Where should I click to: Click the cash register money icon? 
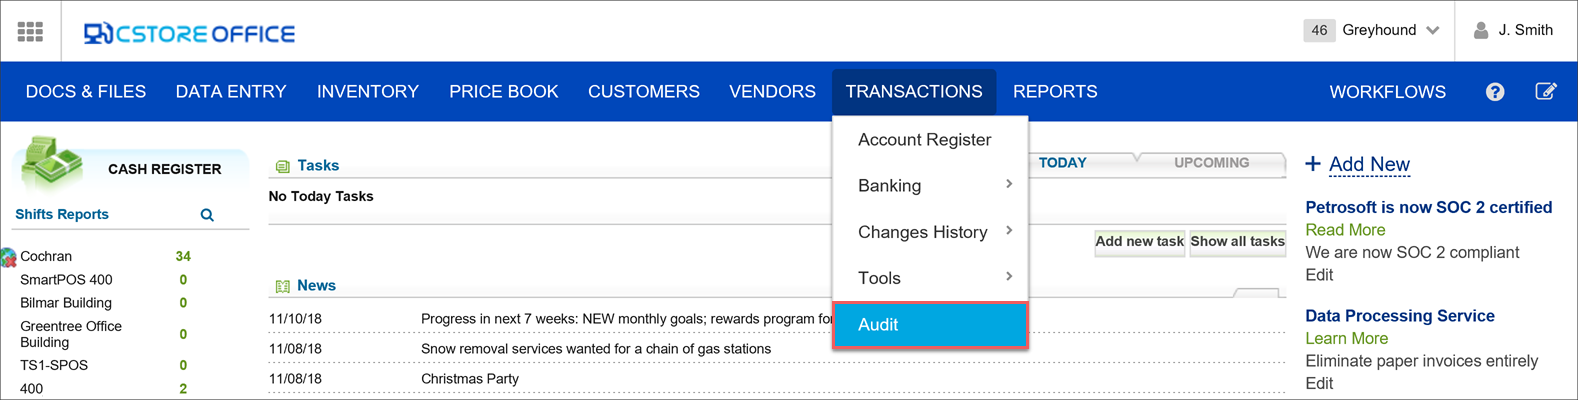(51, 162)
